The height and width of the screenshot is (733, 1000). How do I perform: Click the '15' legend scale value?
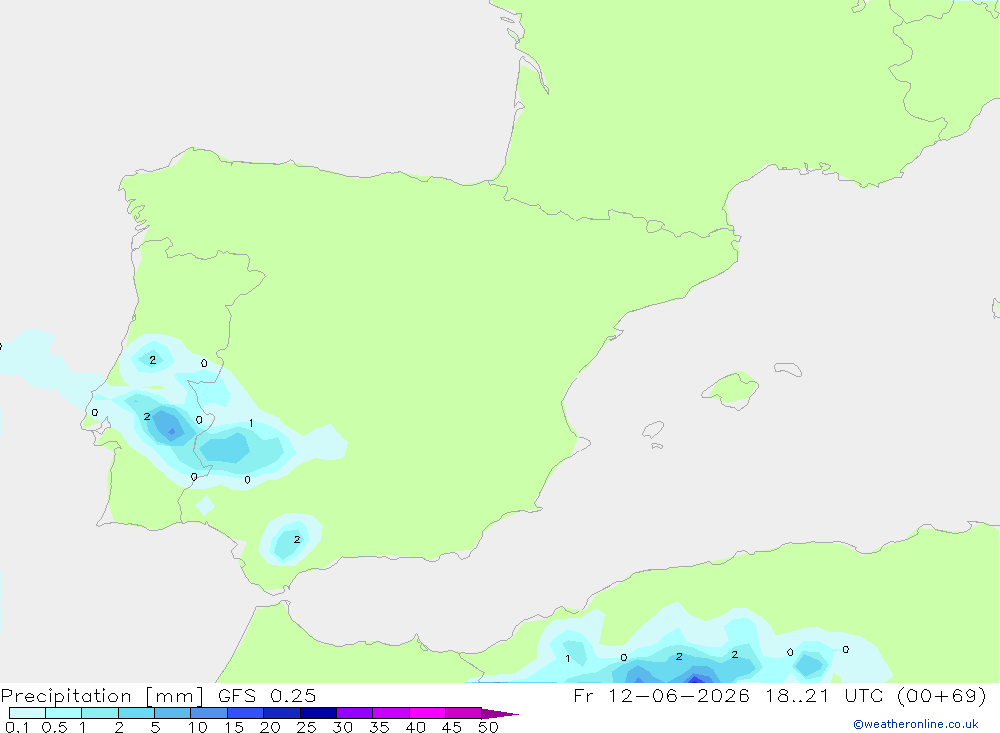pos(234,727)
